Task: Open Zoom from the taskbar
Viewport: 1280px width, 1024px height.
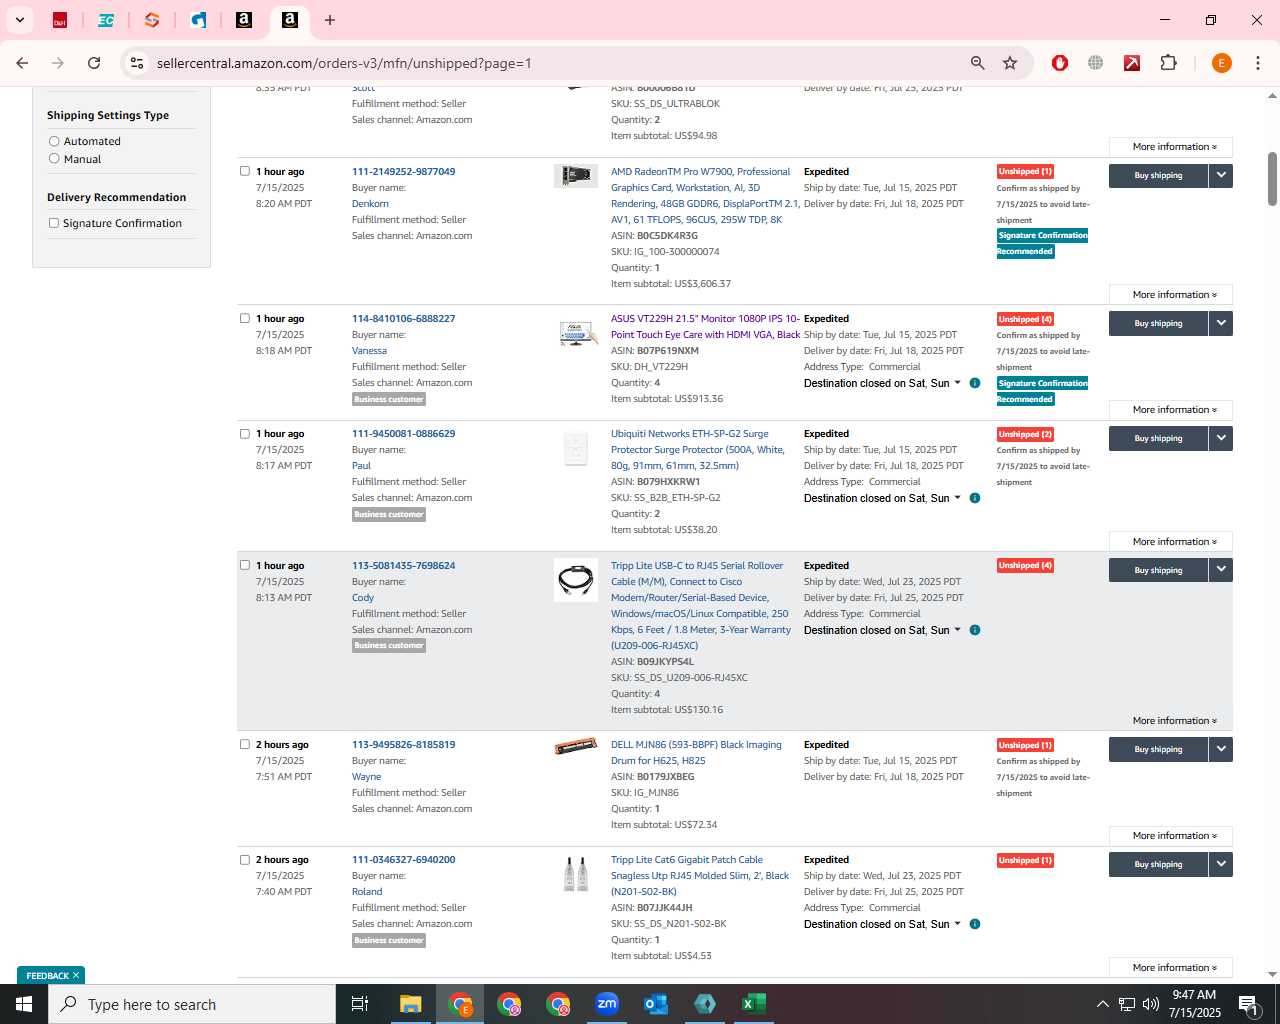Action: [x=607, y=1004]
